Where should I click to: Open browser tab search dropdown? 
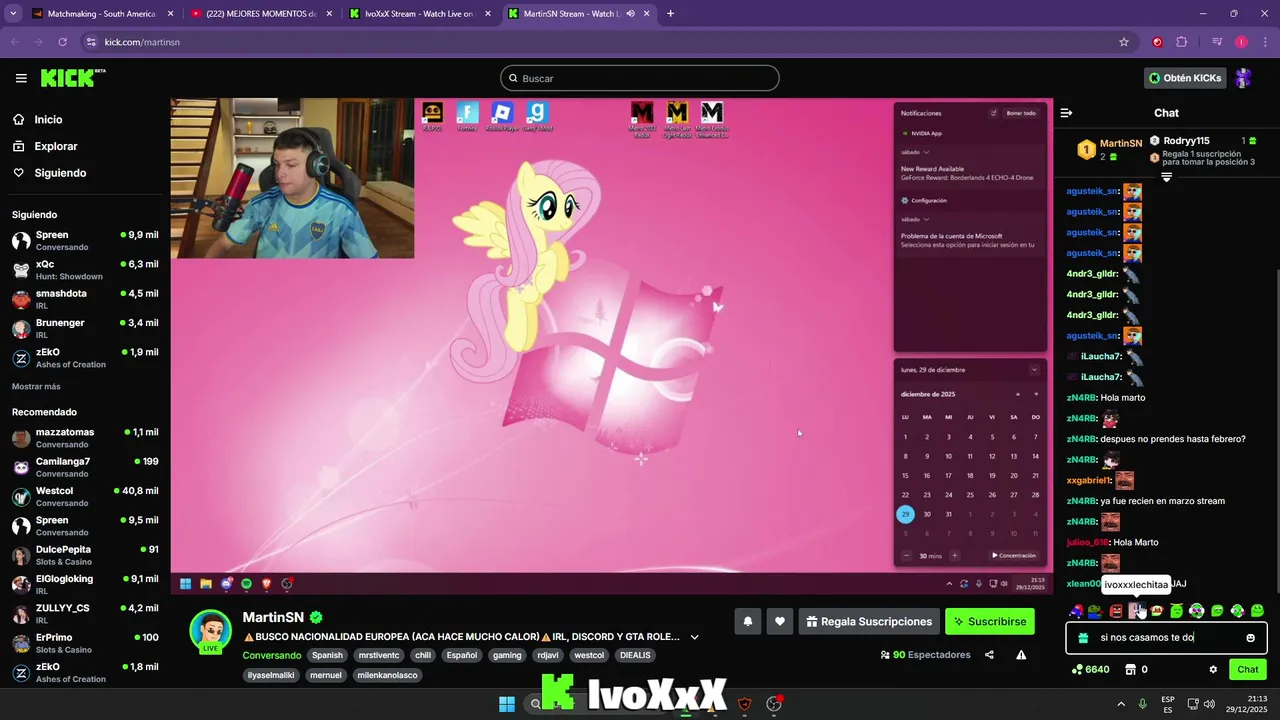[x=12, y=14]
